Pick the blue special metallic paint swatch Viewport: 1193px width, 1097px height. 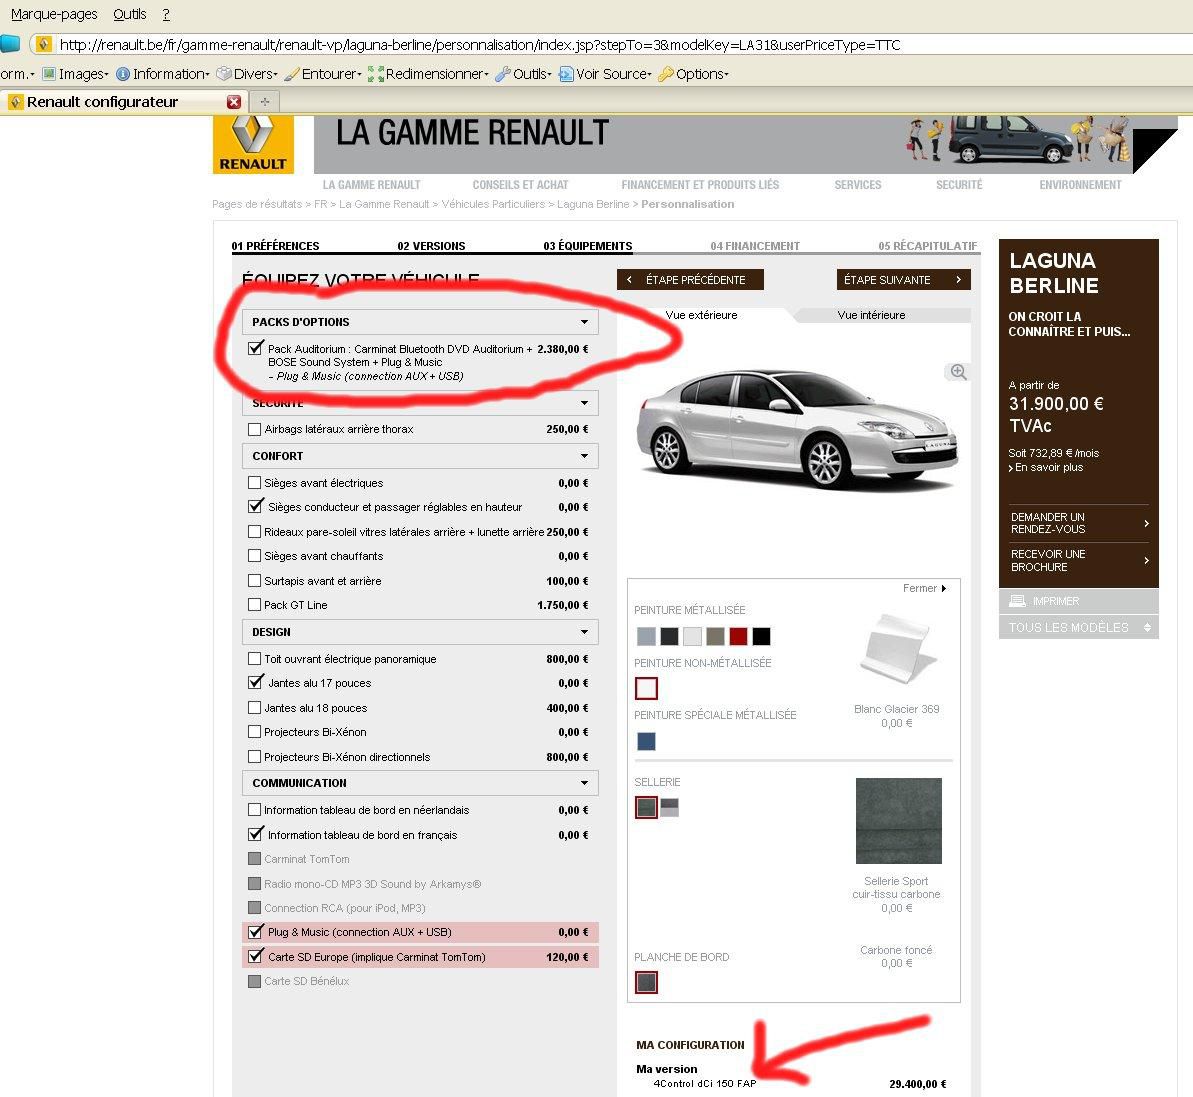(646, 741)
